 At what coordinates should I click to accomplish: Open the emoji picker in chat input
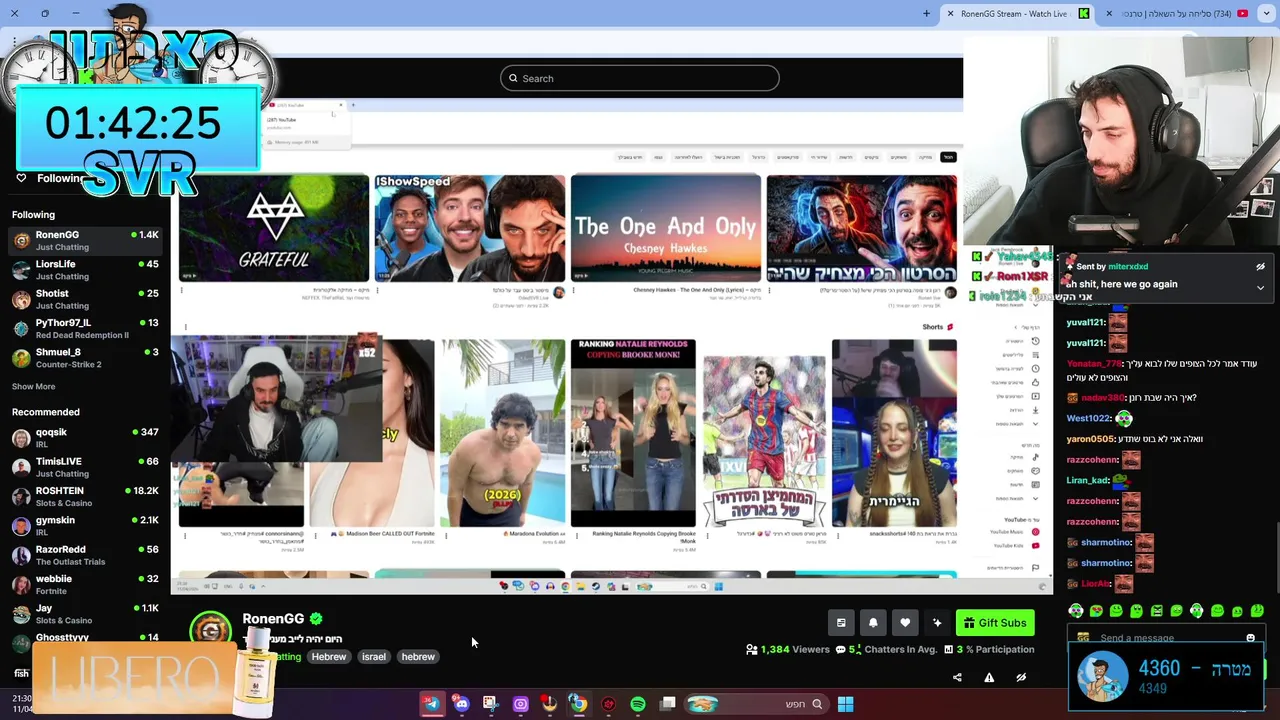1250,638
